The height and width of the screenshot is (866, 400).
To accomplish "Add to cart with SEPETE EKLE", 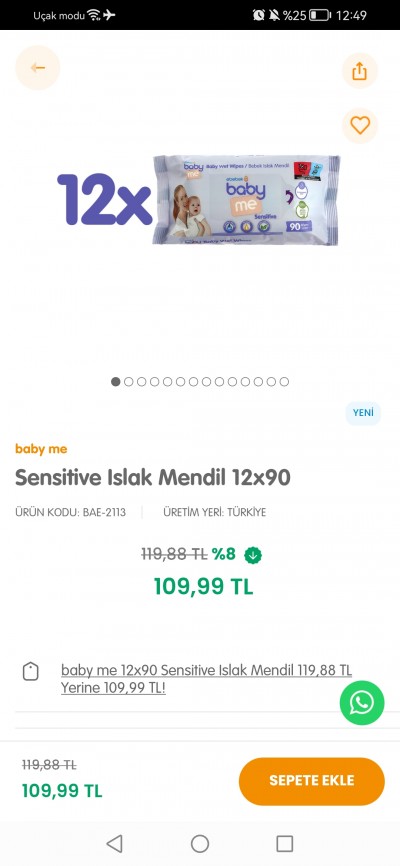I will click(312, 781).
